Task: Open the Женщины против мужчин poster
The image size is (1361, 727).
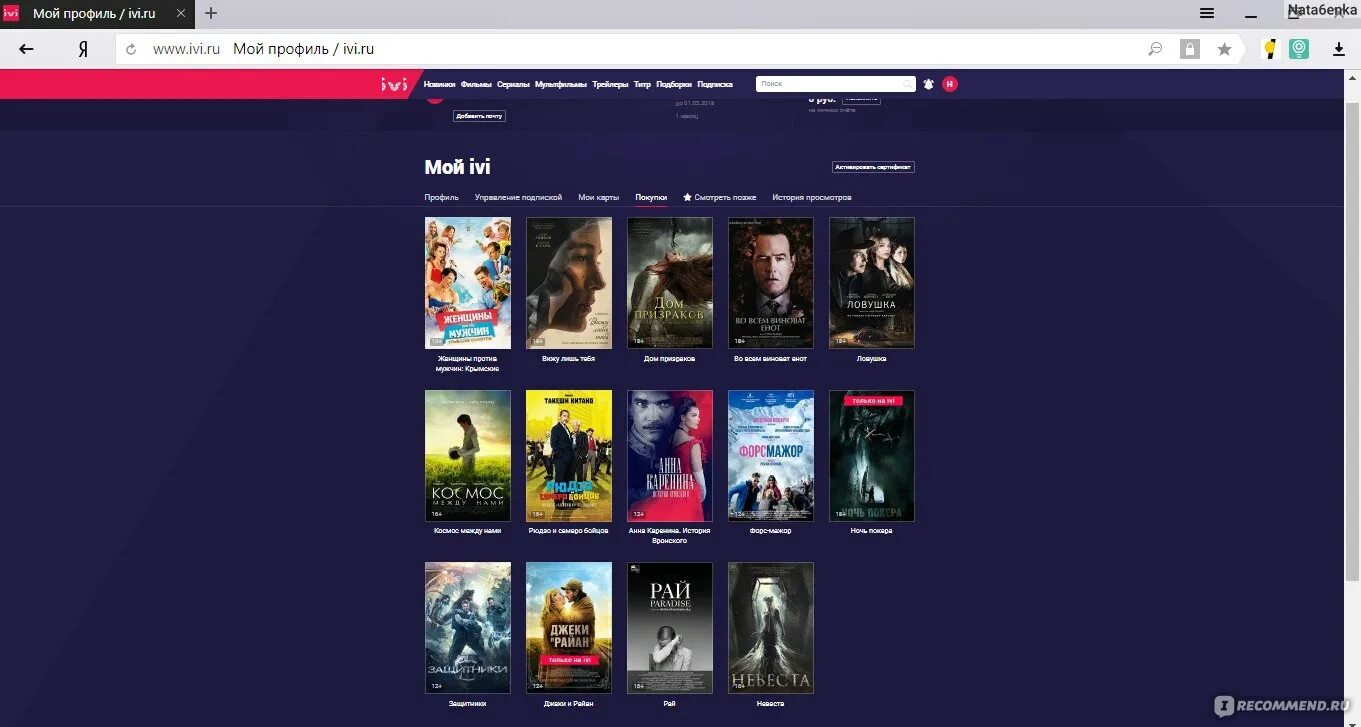Action: 467,283
